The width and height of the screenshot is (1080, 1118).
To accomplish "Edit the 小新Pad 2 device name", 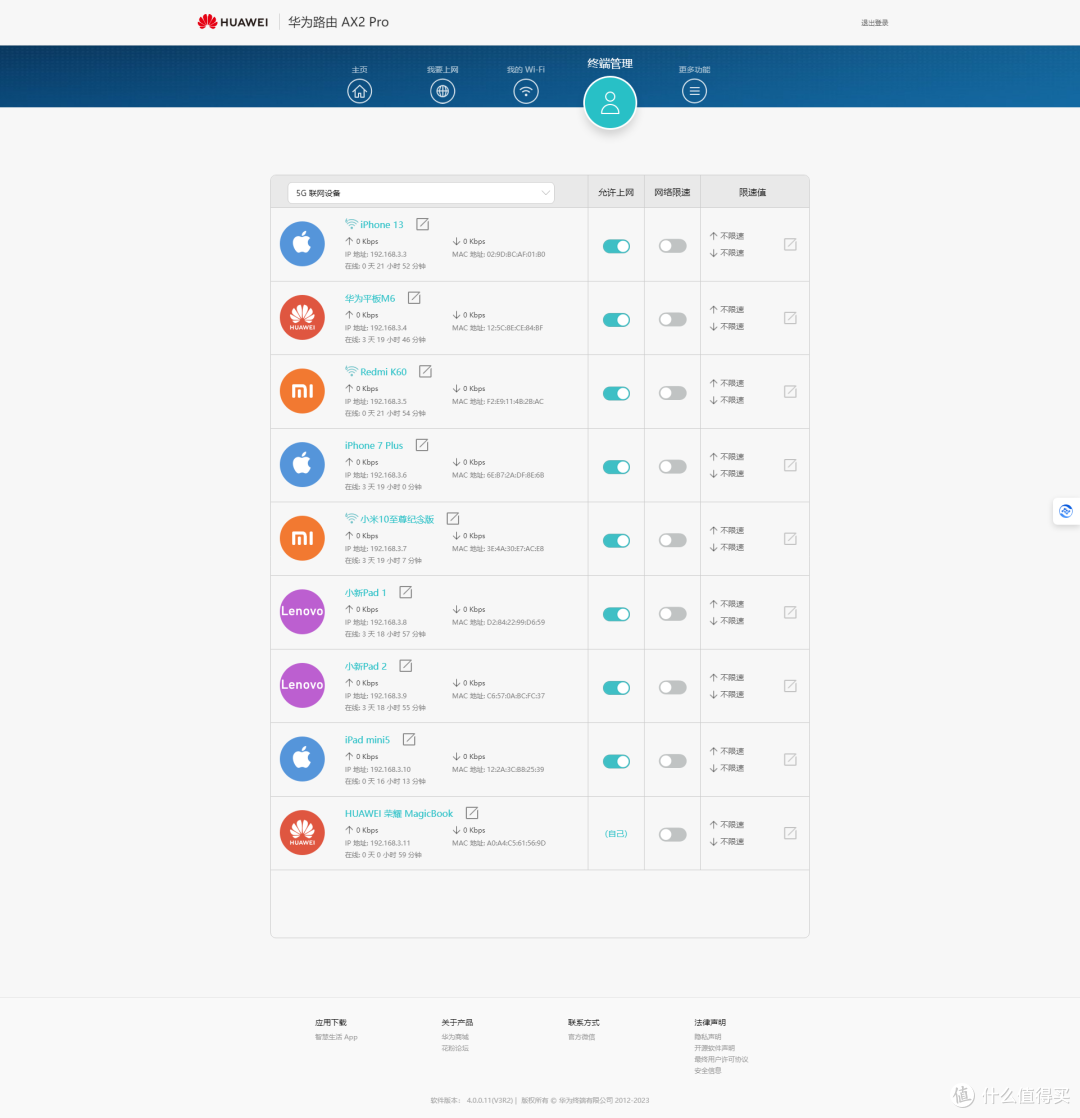I will (406, 666).
